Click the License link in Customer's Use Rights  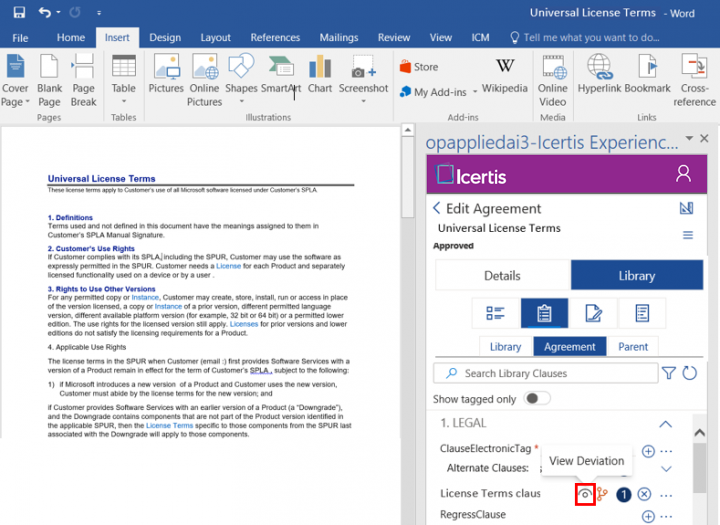click(228, 266)
